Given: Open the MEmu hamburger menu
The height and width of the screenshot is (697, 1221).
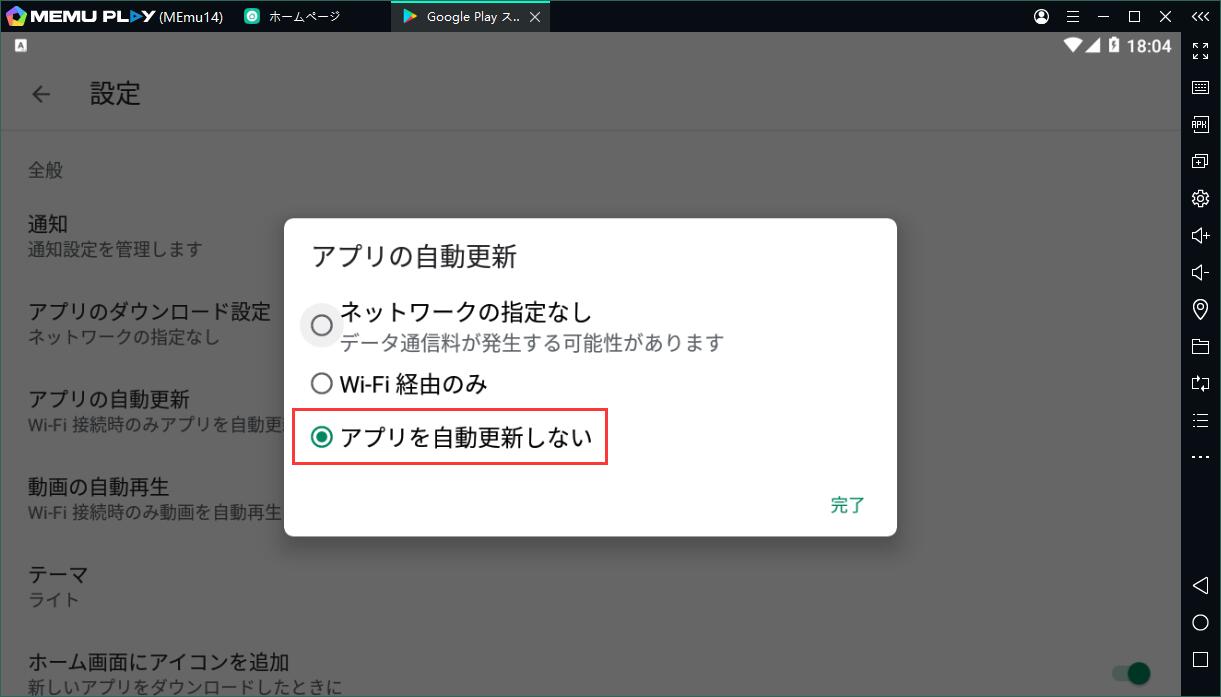Looking at the screenshot, I should point(1073,17).
